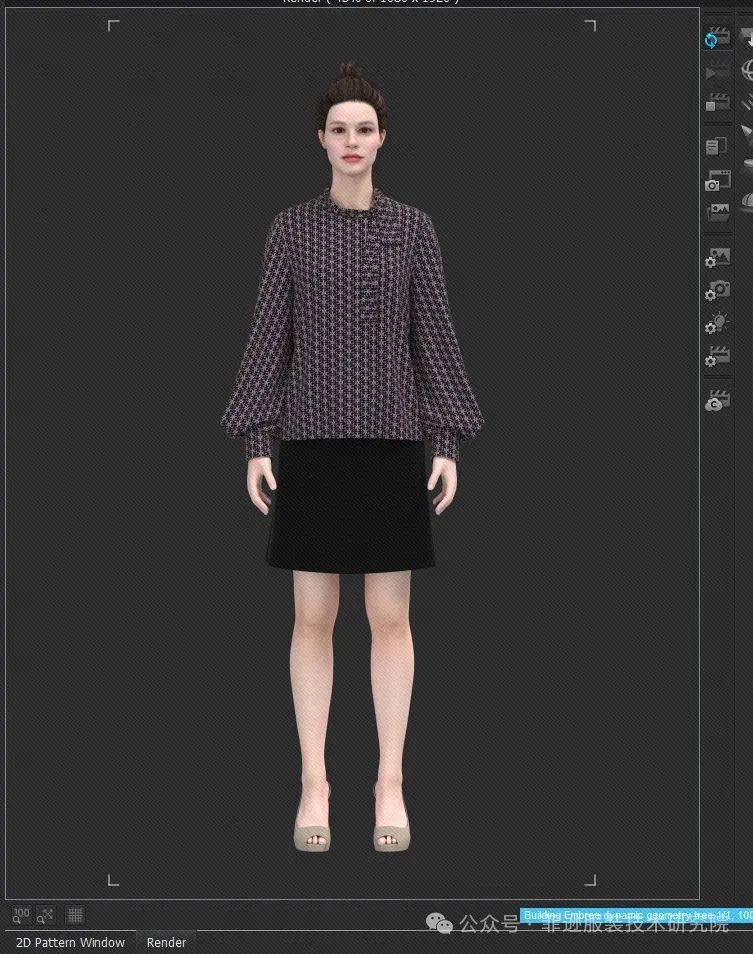Viewport: 753px width, 954px height.
Task: Click the rendered avatar in the render viewport
Action: (x=352, y=456)
